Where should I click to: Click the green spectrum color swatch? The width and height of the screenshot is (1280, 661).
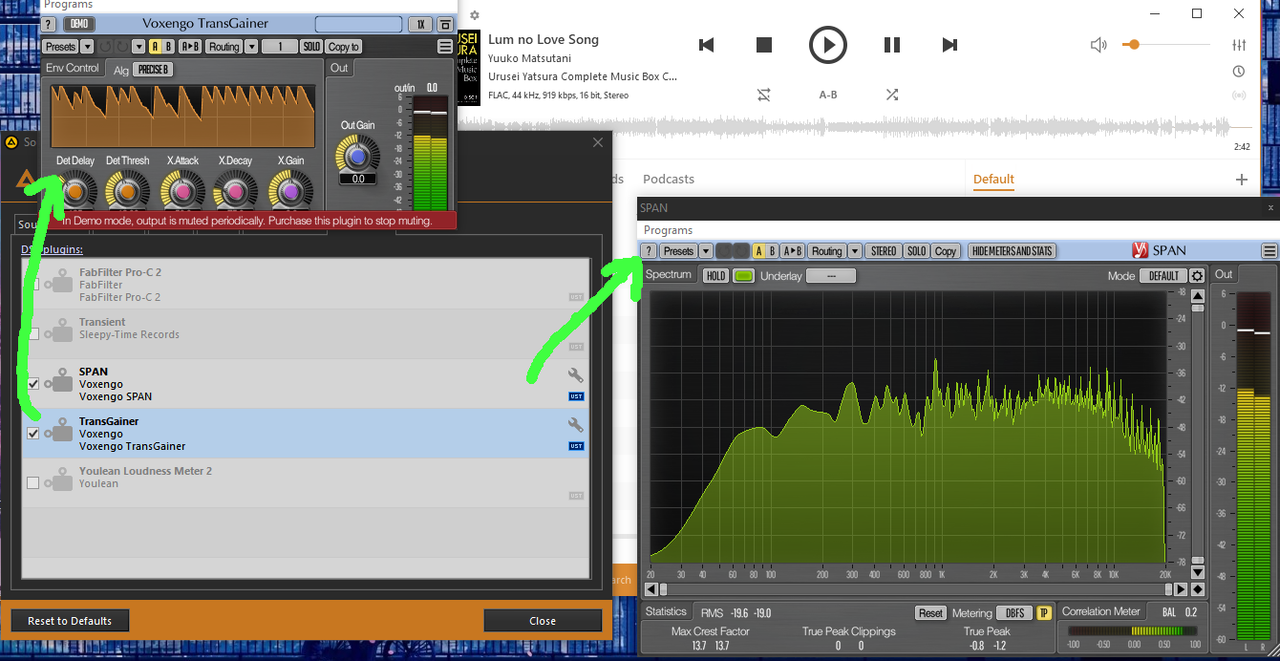point(743,276)
